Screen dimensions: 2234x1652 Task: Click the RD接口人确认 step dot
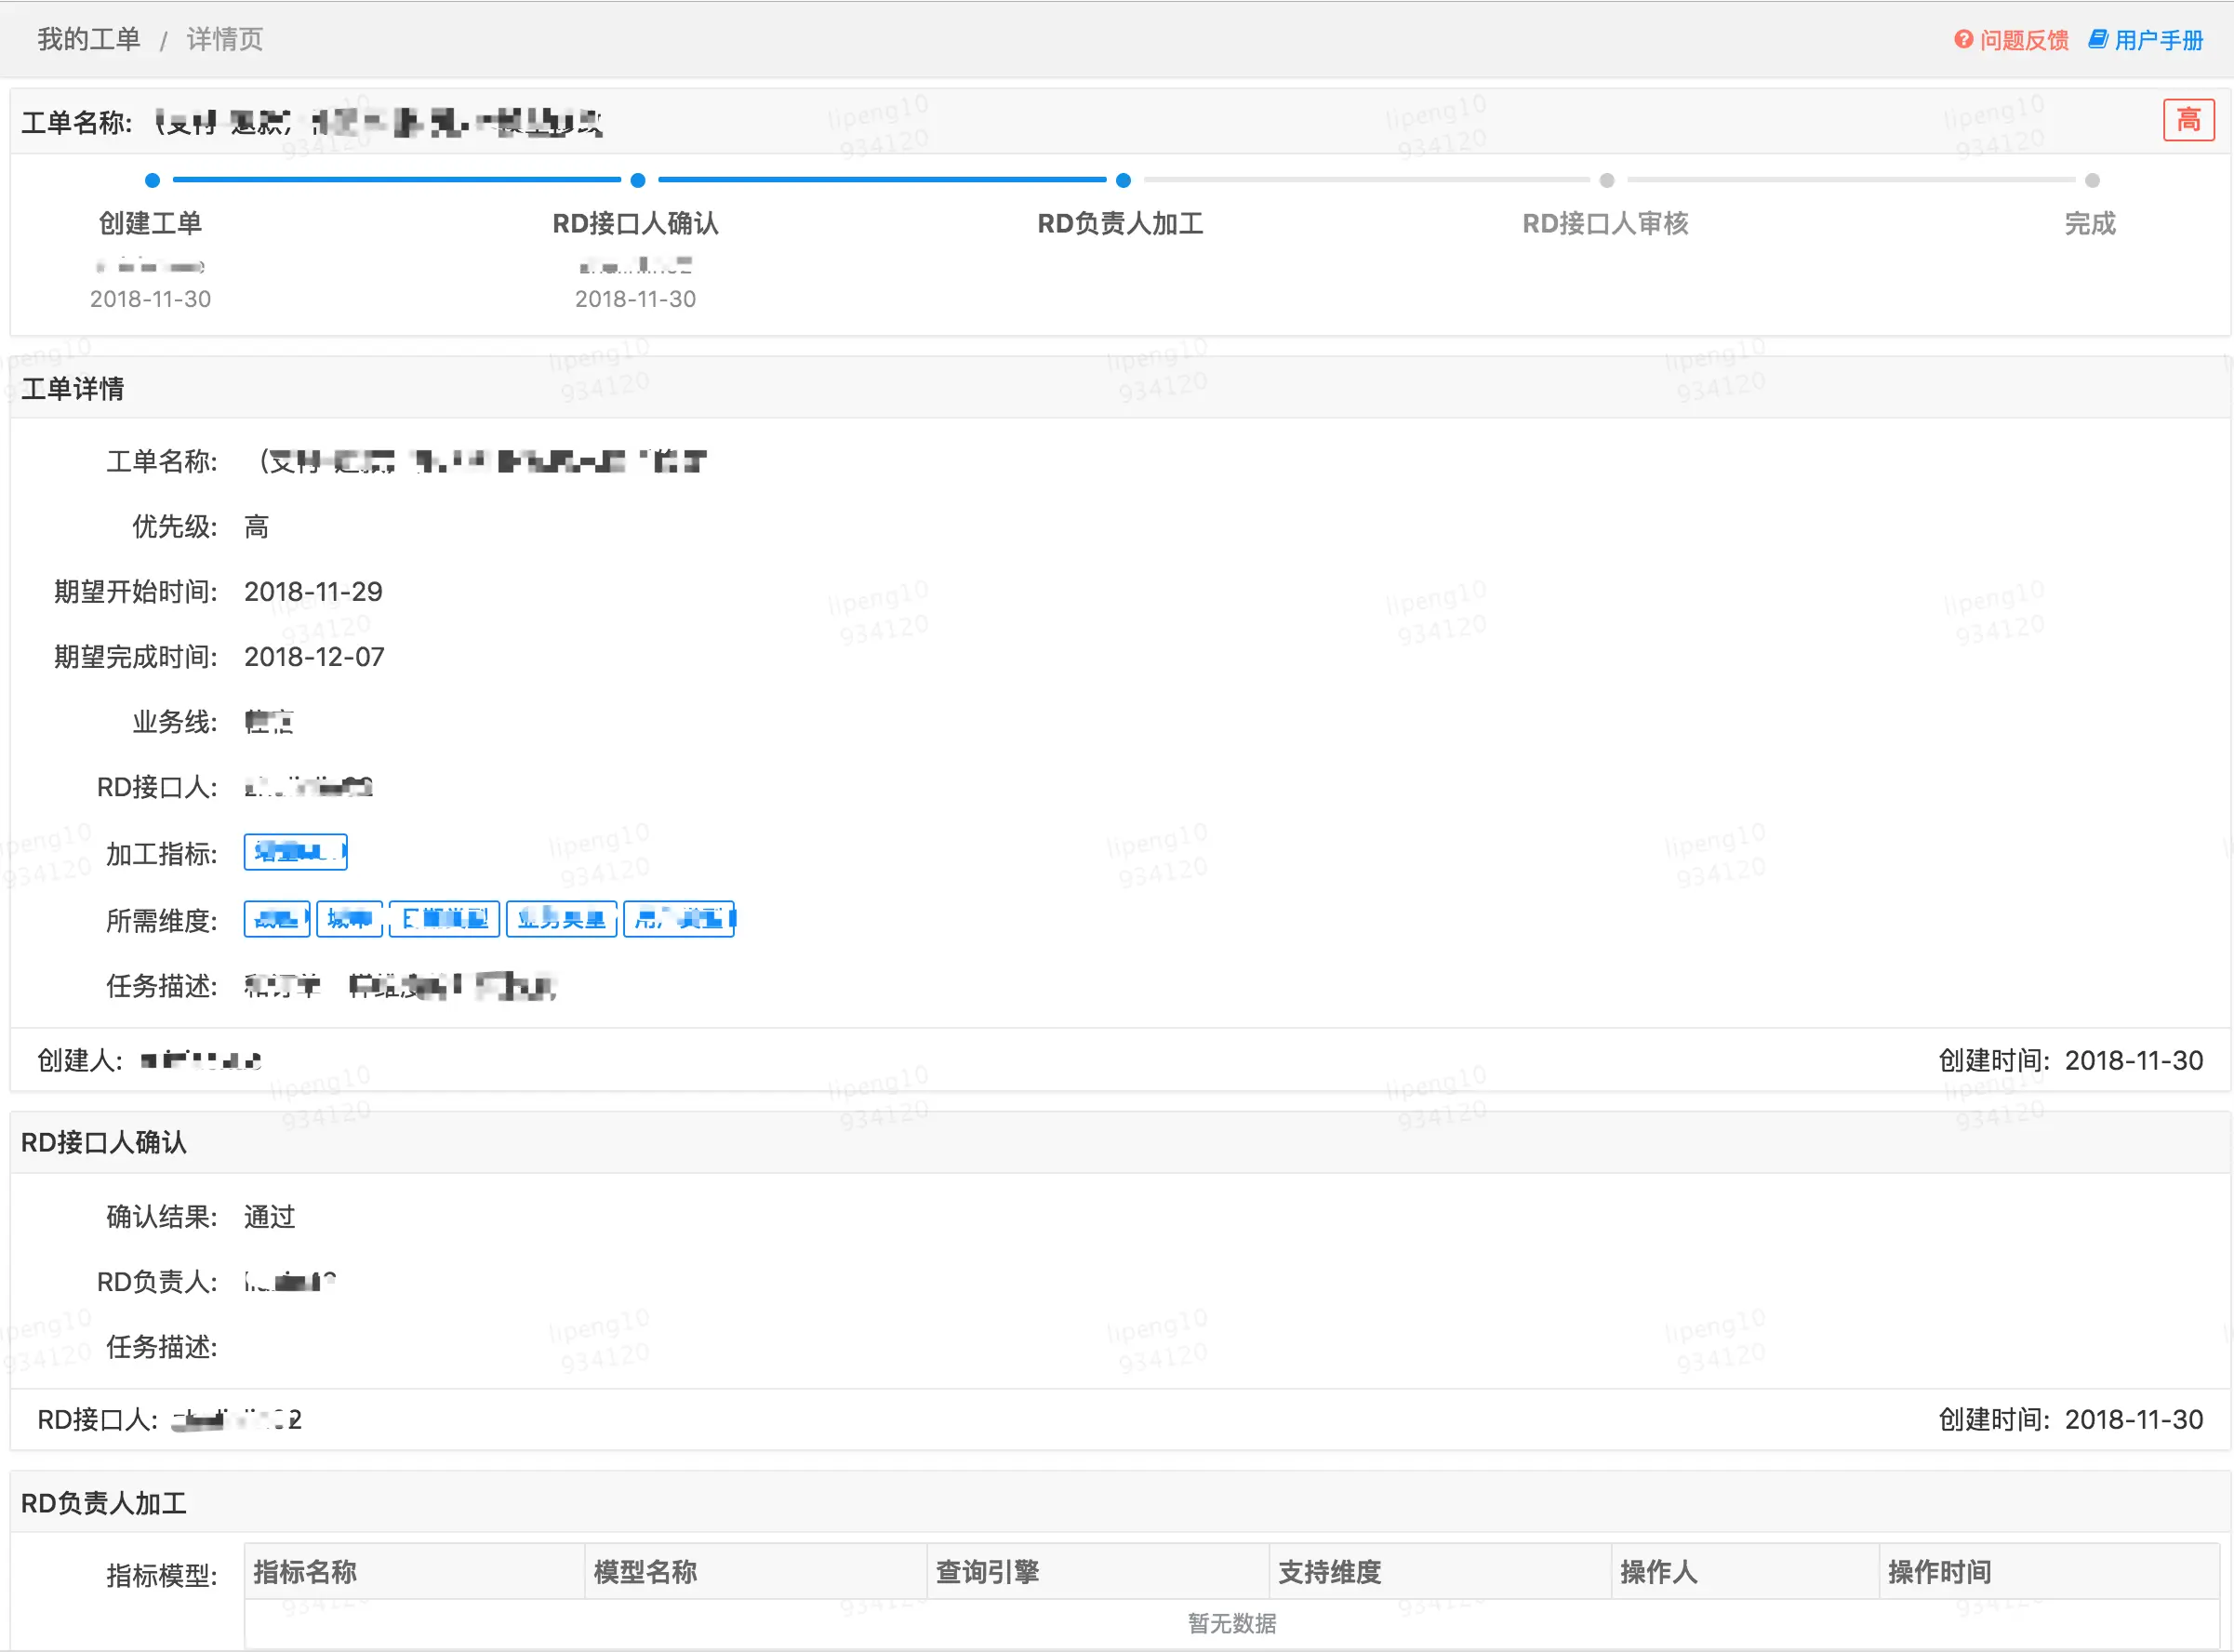pos(638,181)
